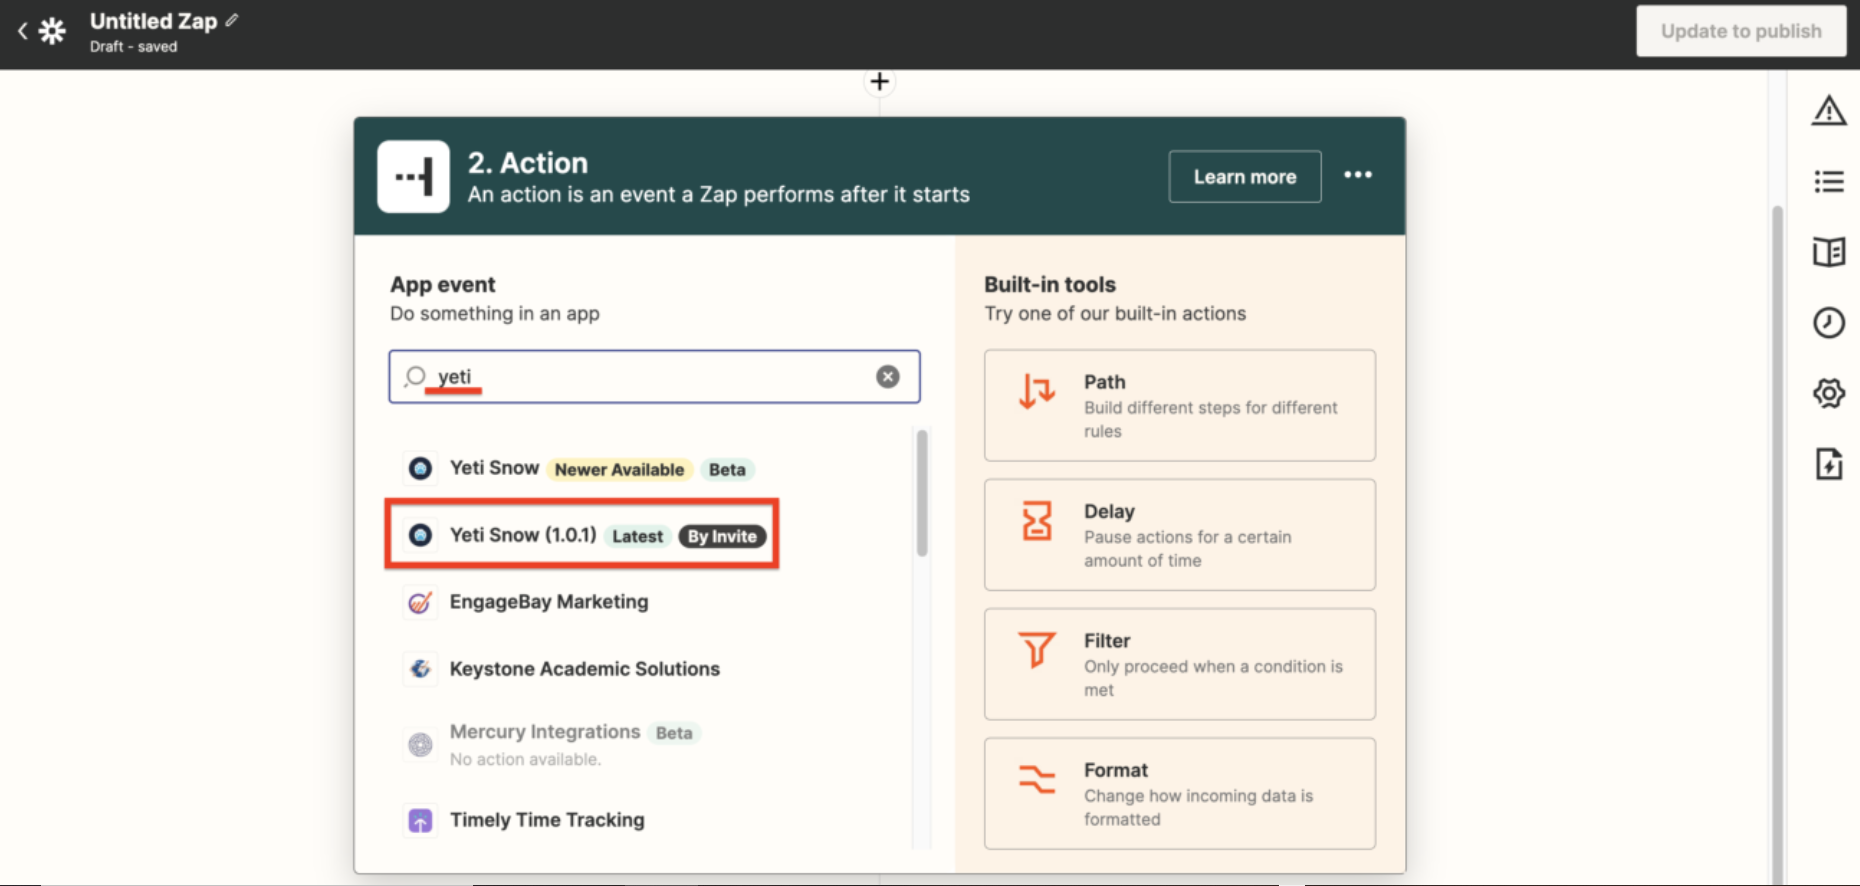Click the Yeti Snow (1.0.1) app icon
The image size is (1860, 886).
click(x=420, y=535)
